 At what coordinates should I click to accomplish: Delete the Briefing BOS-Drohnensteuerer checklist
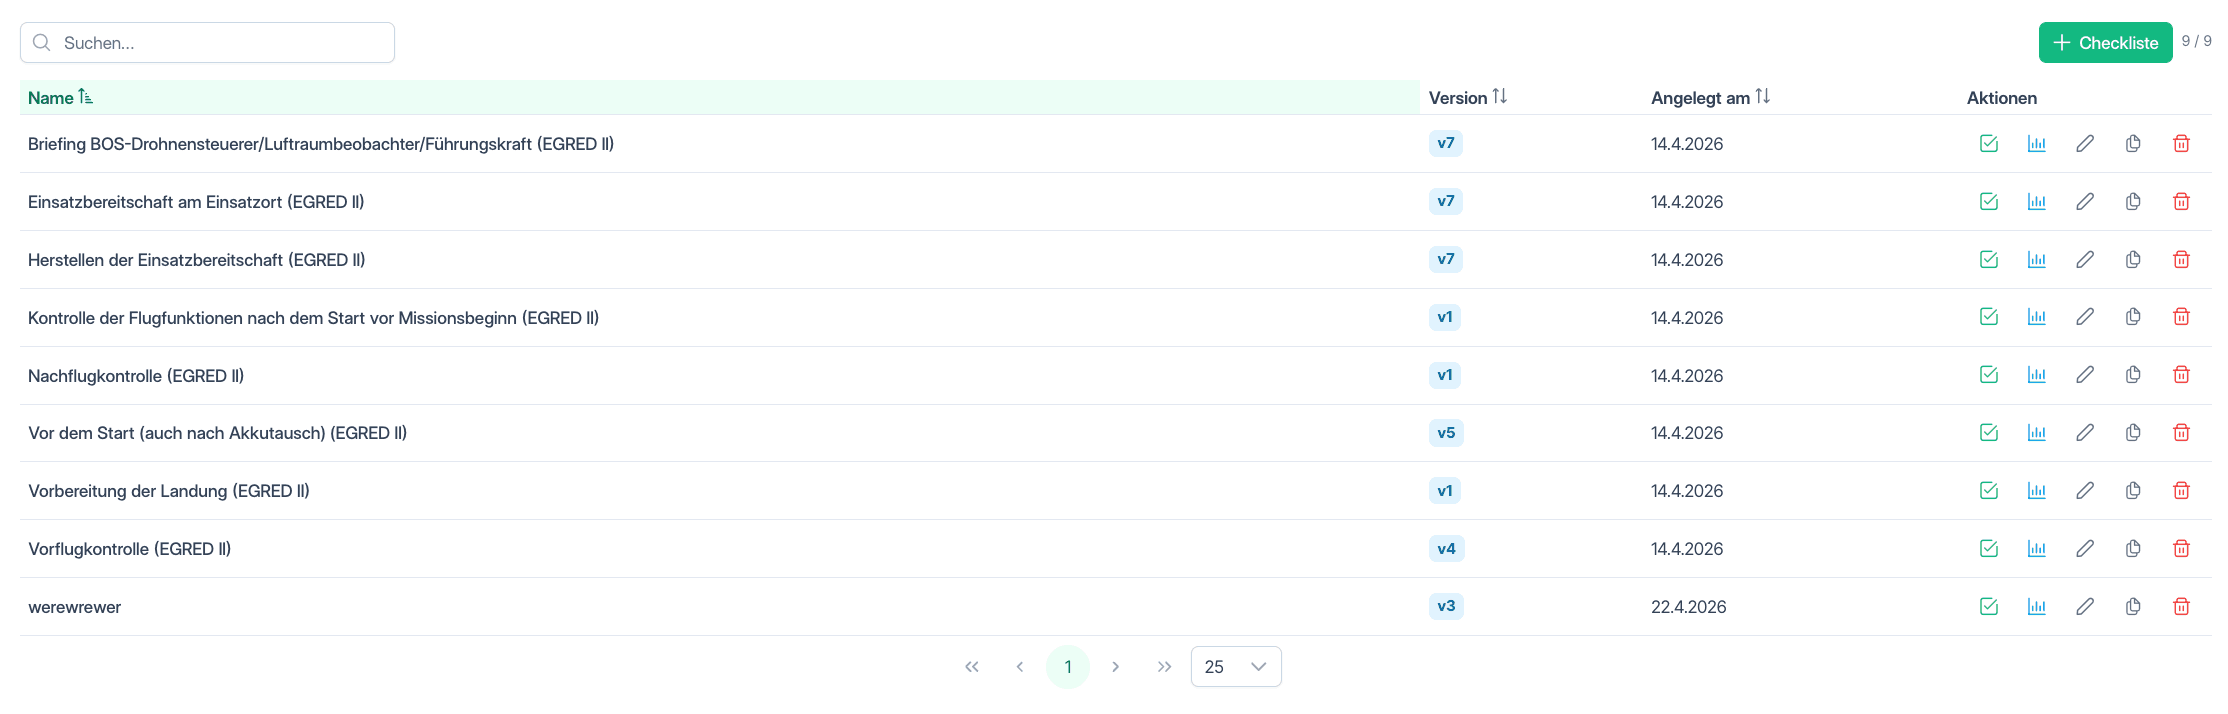[2181, 143]
